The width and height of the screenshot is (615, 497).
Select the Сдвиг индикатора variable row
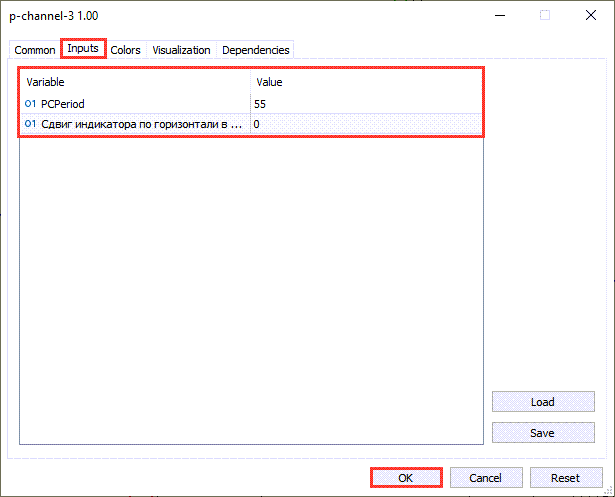(251, 124)
